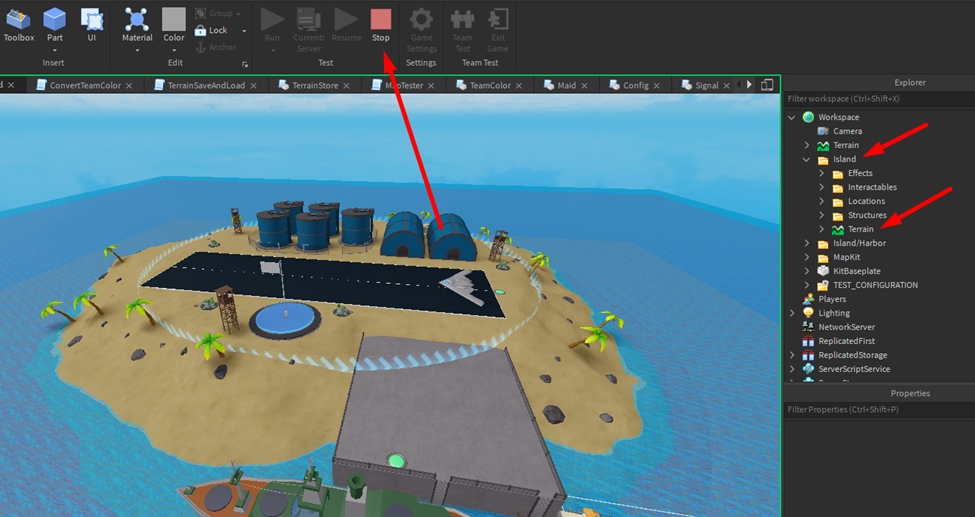Close the Config tab
The image size is (975, 517).
click(x=656, y=86)
